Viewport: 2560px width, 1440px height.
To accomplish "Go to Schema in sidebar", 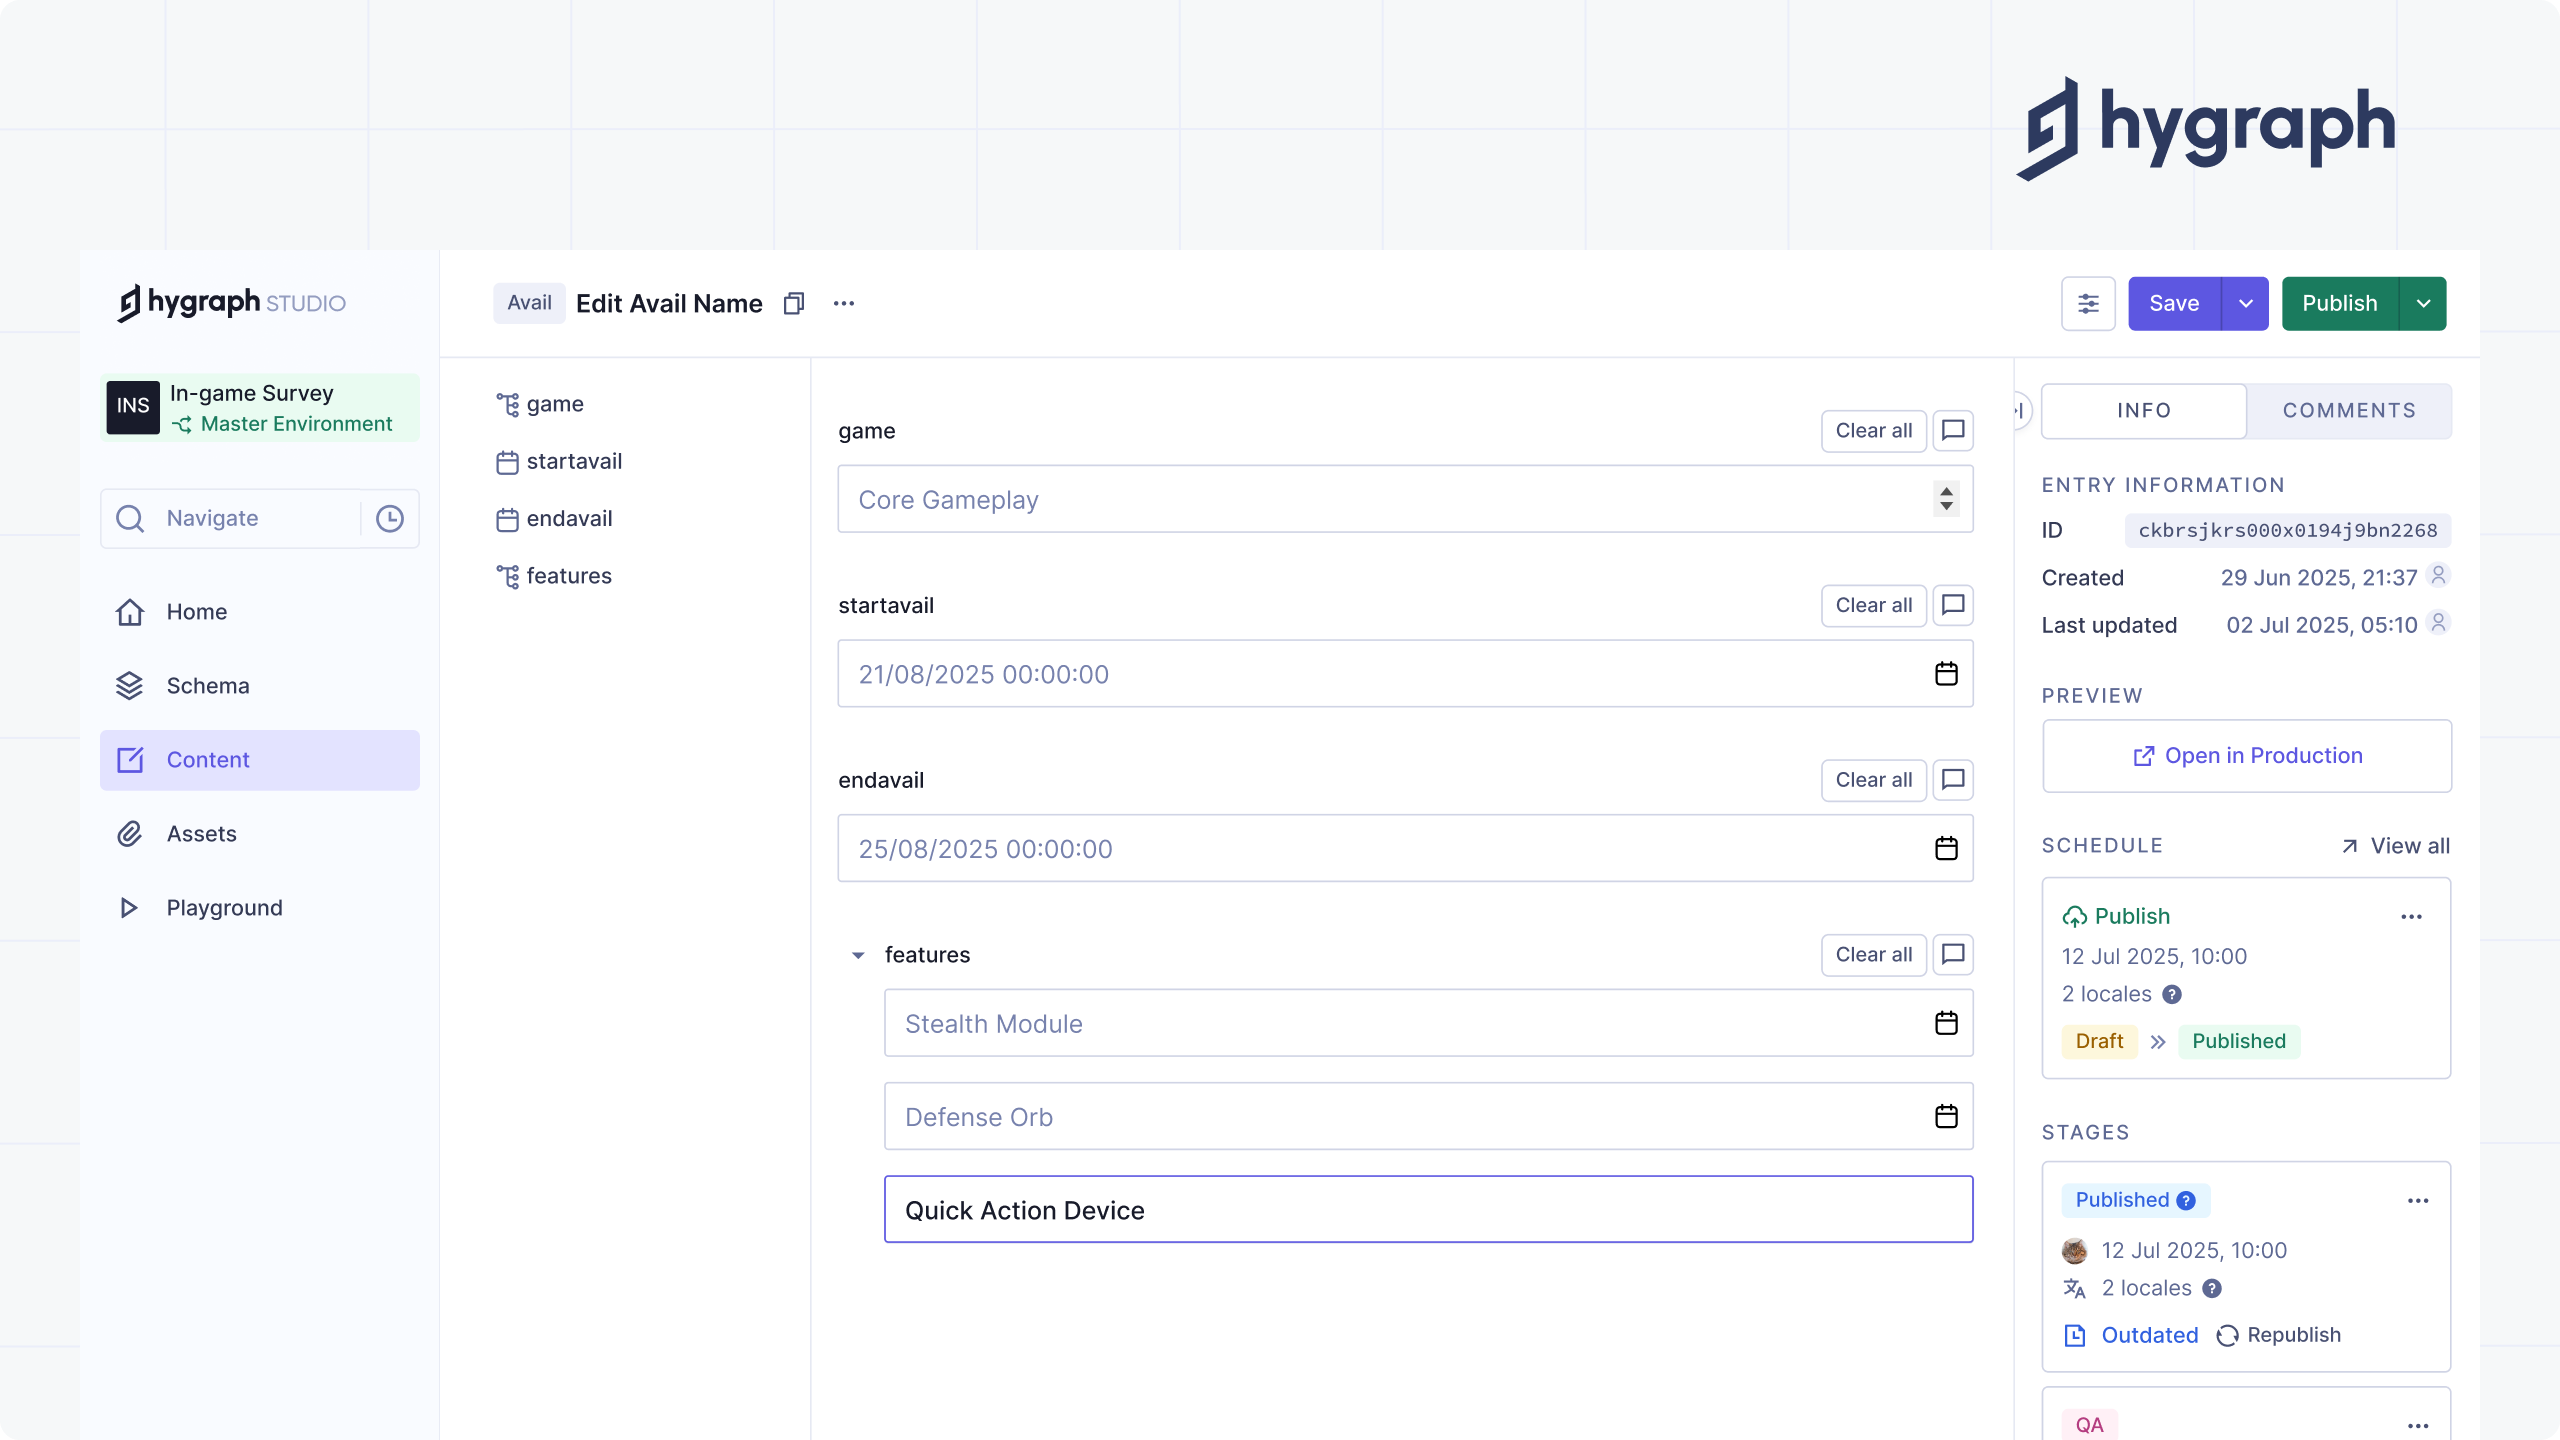I will coord(207,686).
